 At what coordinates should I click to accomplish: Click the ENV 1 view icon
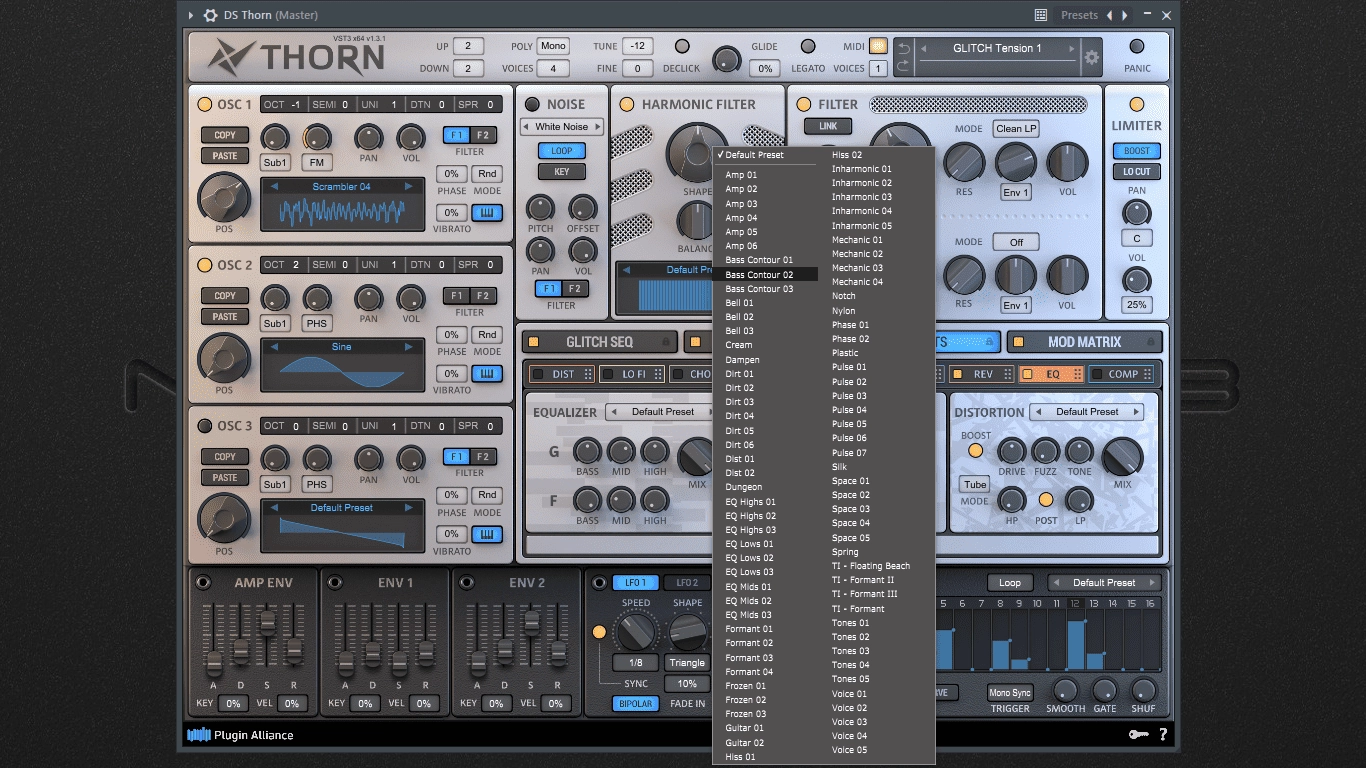tap(335, 583)
